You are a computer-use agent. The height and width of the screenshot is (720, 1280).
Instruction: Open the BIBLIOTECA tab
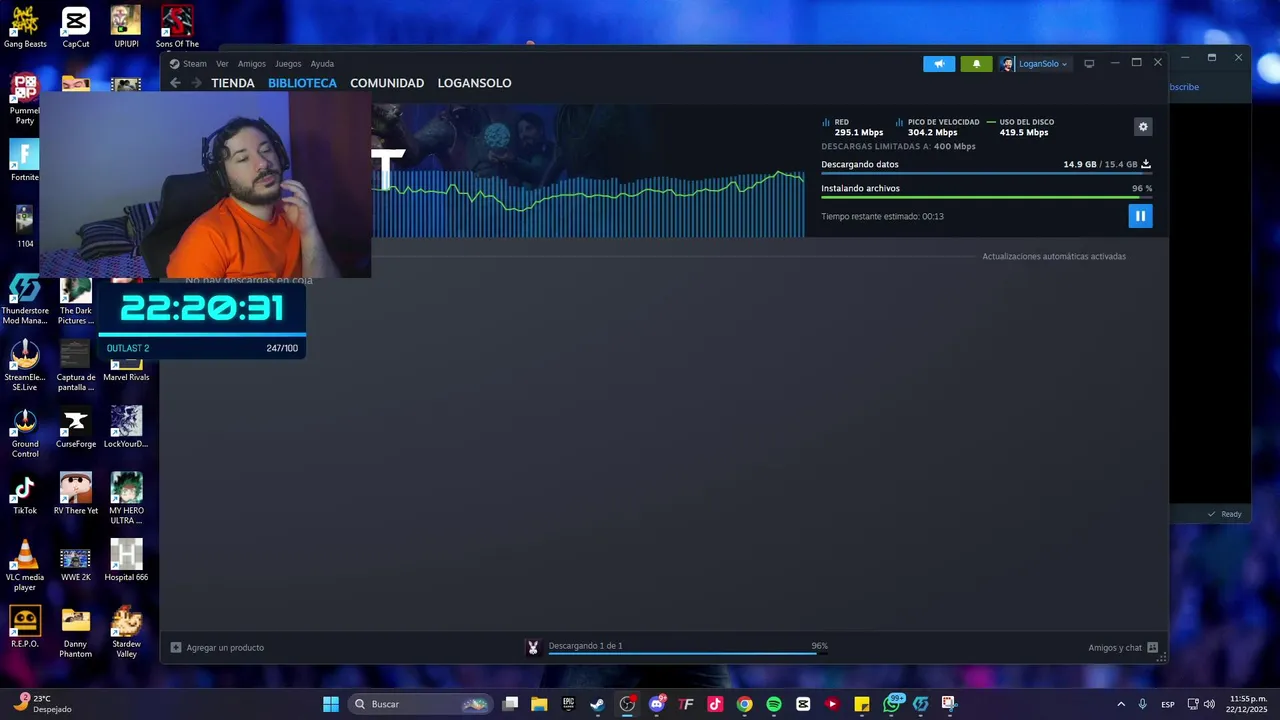[x=302, y=83]
